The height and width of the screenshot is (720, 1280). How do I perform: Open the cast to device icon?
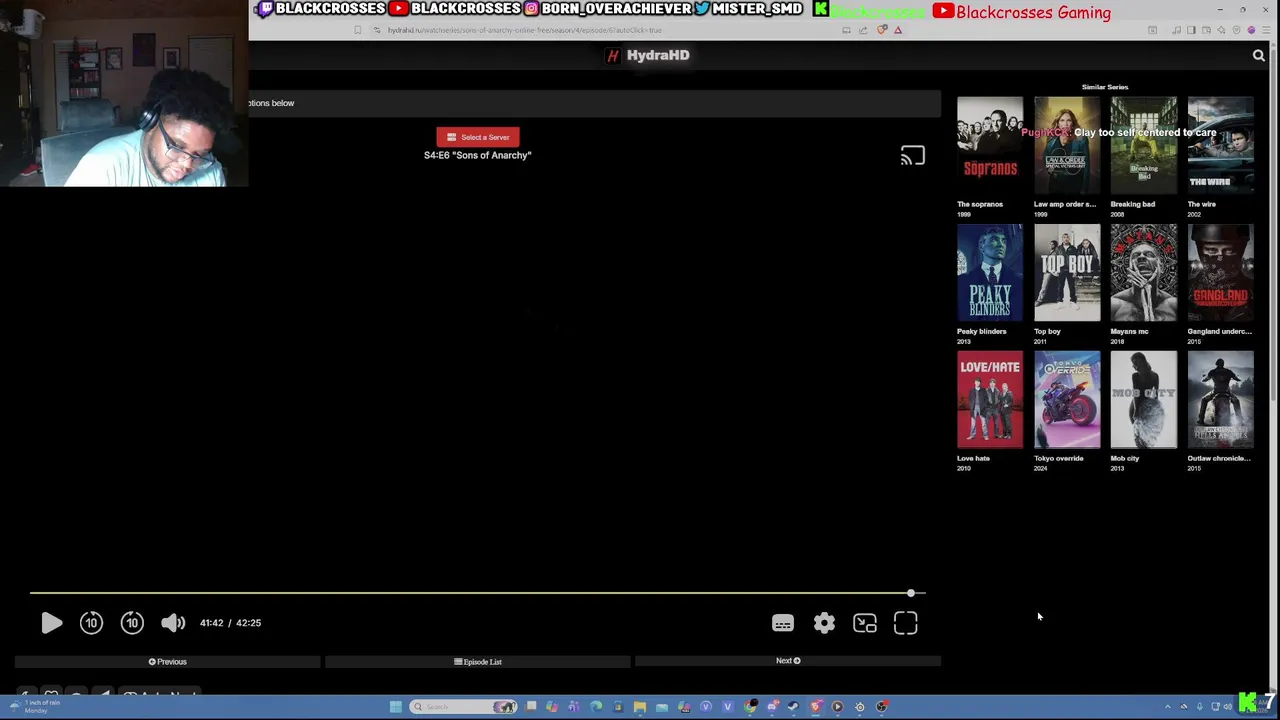coord(912,156)
